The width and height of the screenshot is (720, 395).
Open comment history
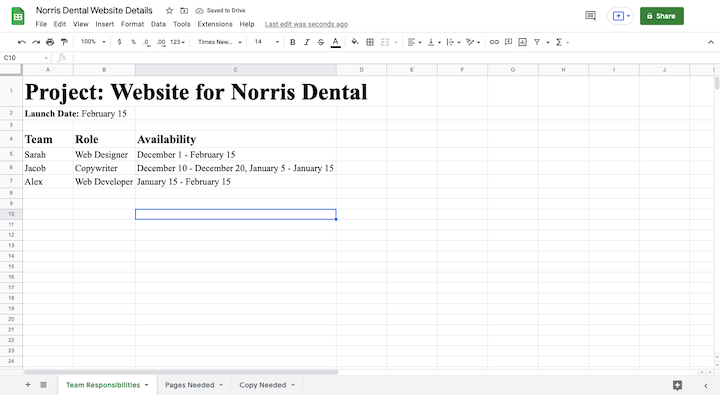(591, 16)
